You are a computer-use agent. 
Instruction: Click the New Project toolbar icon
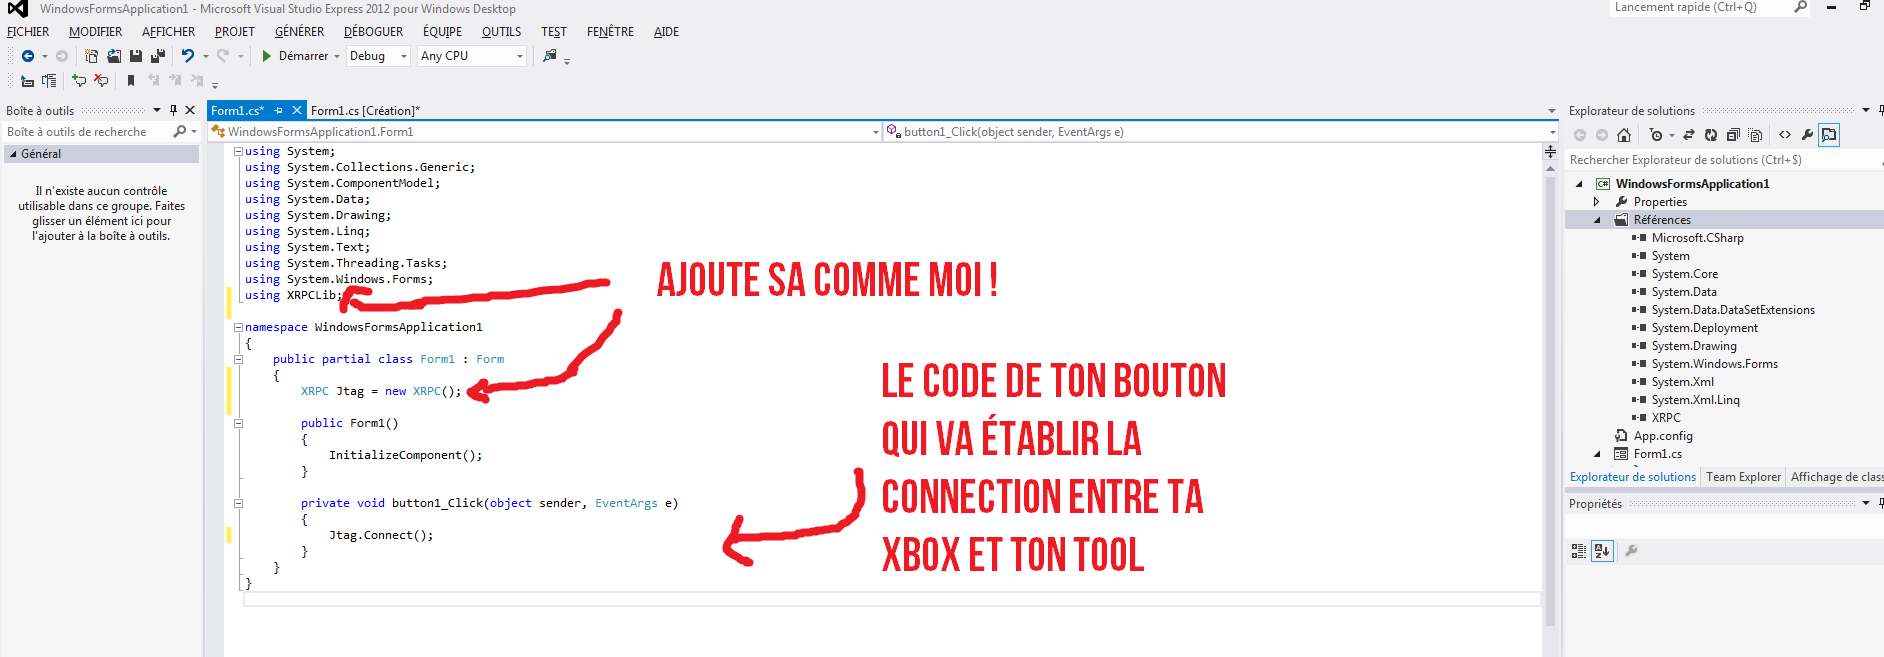coord(92,56)
